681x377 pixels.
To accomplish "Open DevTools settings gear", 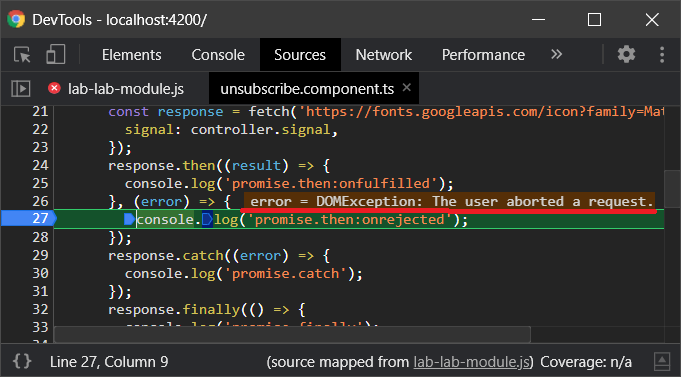I will (x=626, y=55).
